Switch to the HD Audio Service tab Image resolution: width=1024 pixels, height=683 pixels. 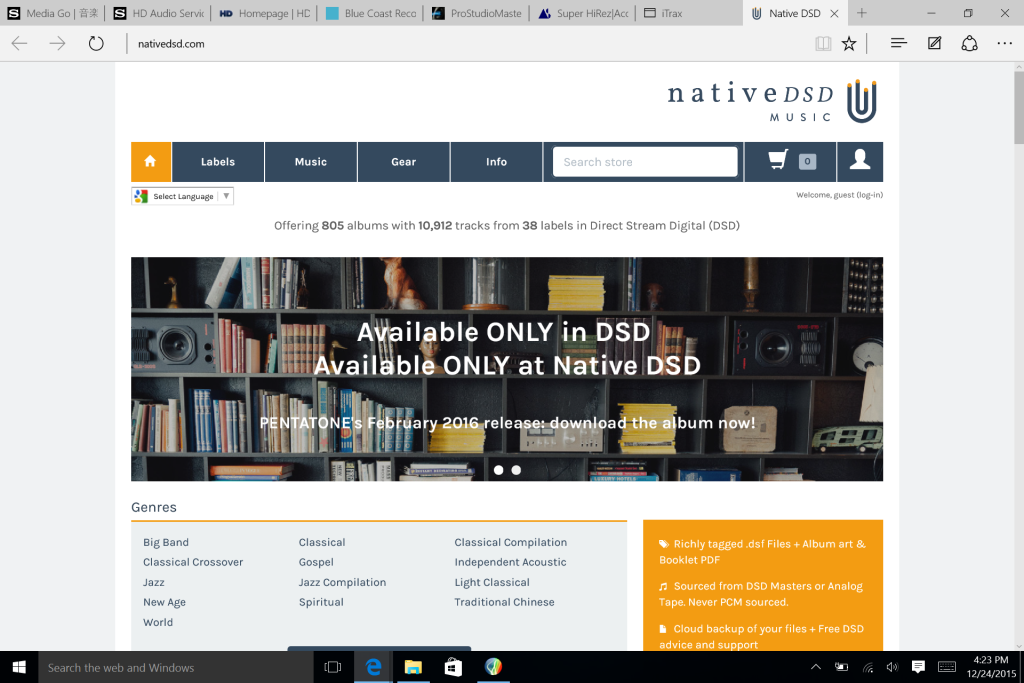pyautogui.click(x=158, y=13)
